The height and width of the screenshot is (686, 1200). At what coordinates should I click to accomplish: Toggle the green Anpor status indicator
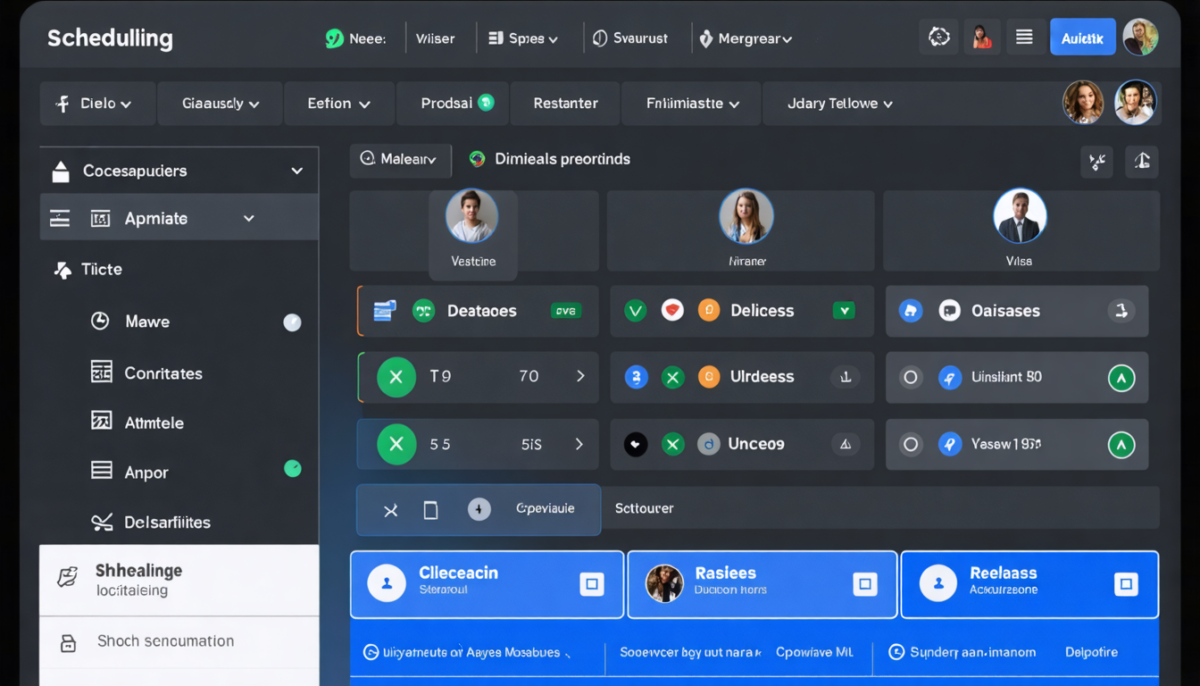coord(293,468)
